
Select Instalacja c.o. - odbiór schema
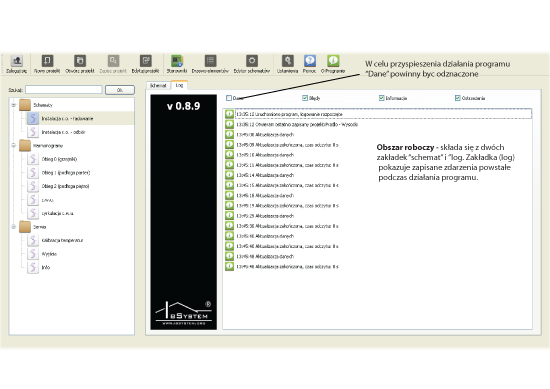(x=63, y=132)
